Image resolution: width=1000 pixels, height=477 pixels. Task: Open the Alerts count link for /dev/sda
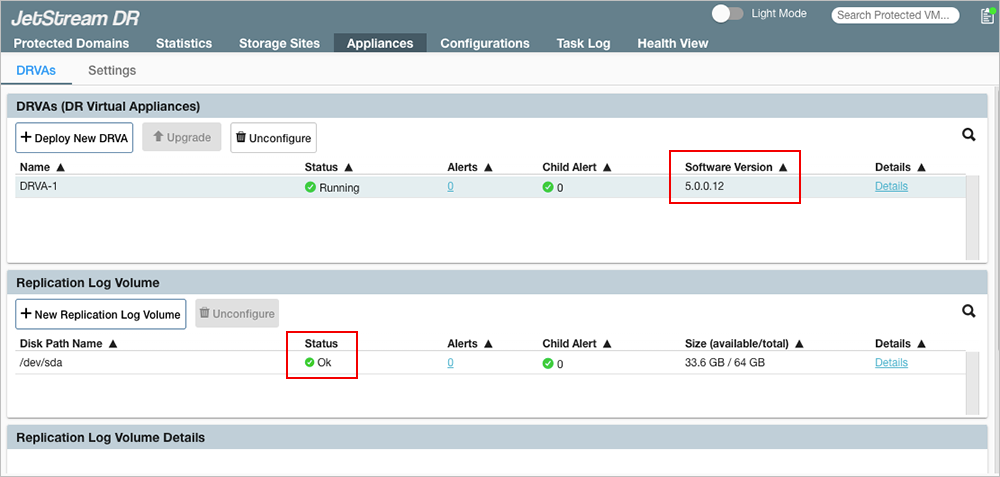click(x=450, y=362)
